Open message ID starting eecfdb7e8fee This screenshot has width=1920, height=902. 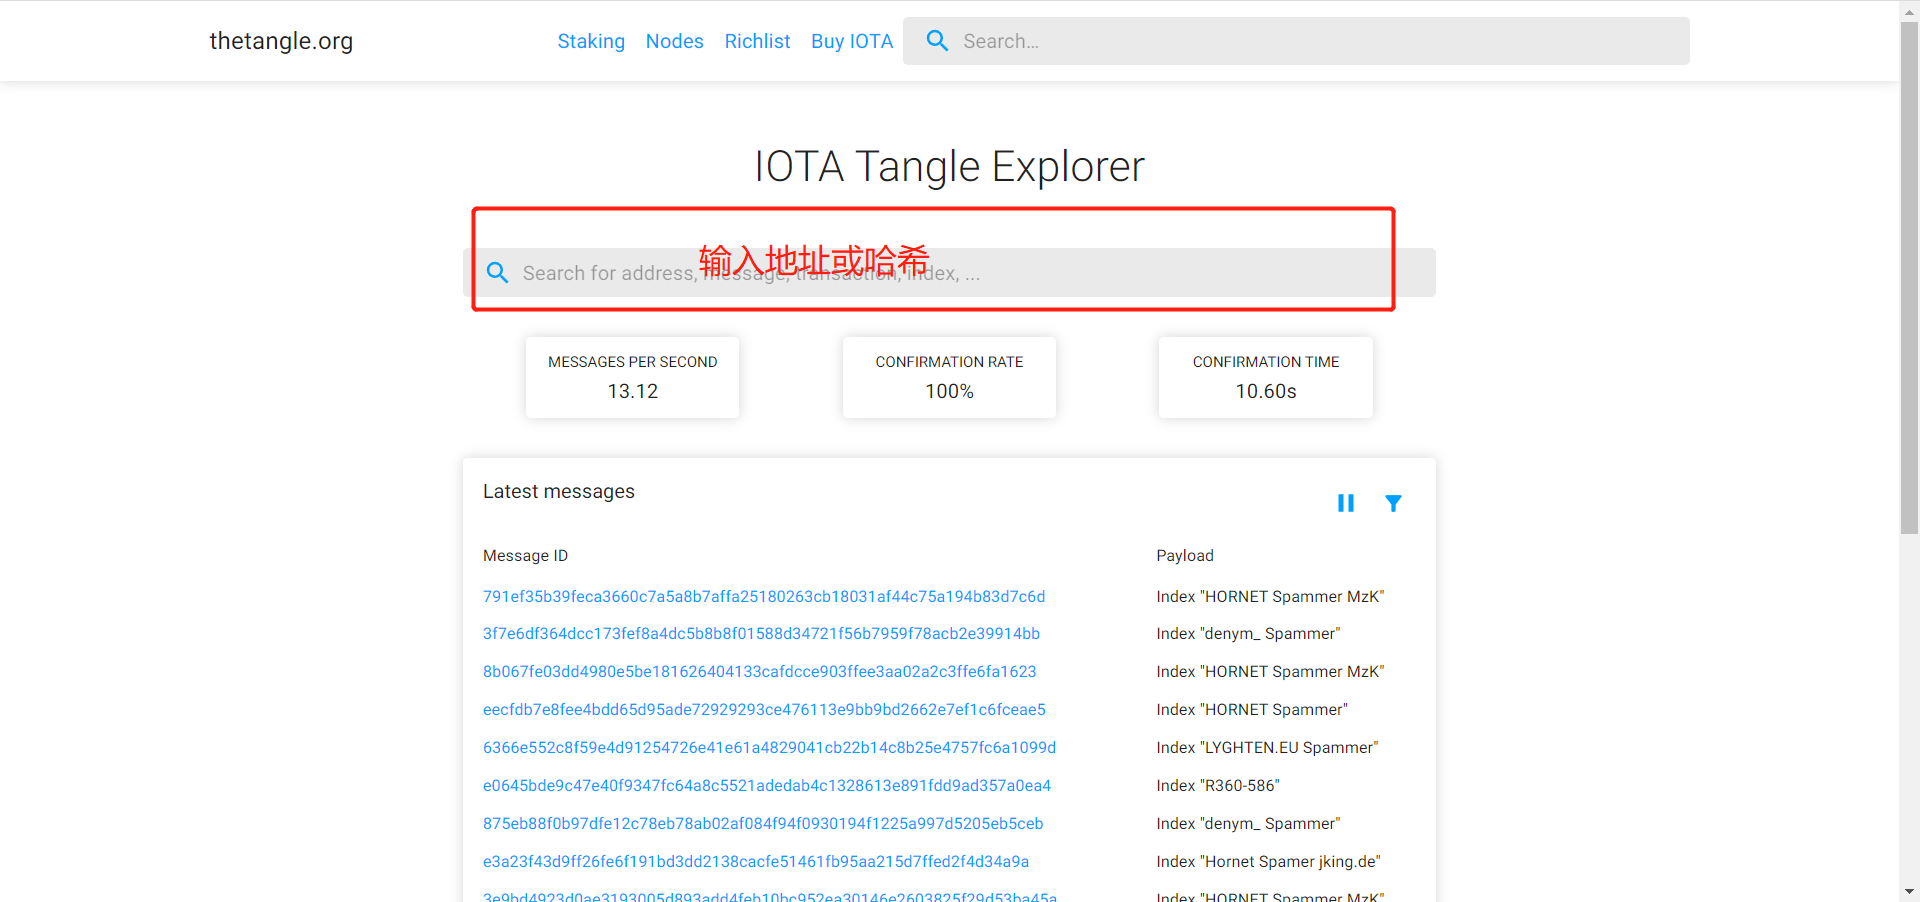pos(764,710)
